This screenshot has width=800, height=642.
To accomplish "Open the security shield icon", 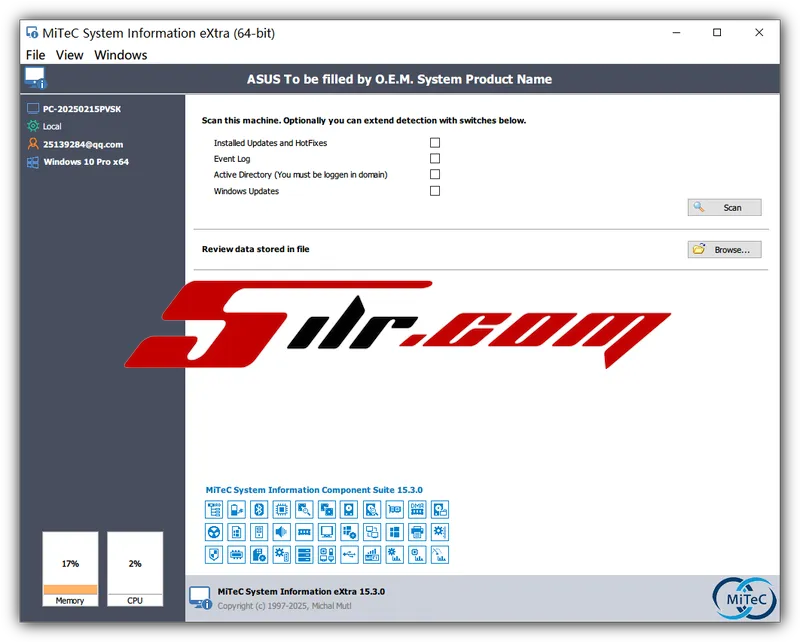I will point(214,555).
